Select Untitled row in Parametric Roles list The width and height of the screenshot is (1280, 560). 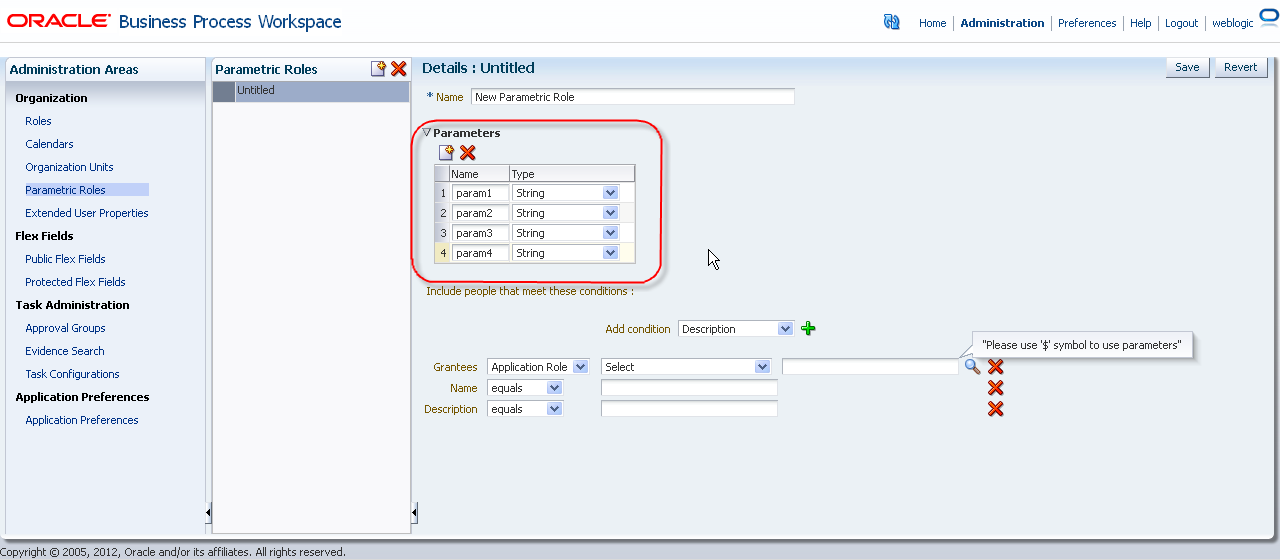coord(311,91)
